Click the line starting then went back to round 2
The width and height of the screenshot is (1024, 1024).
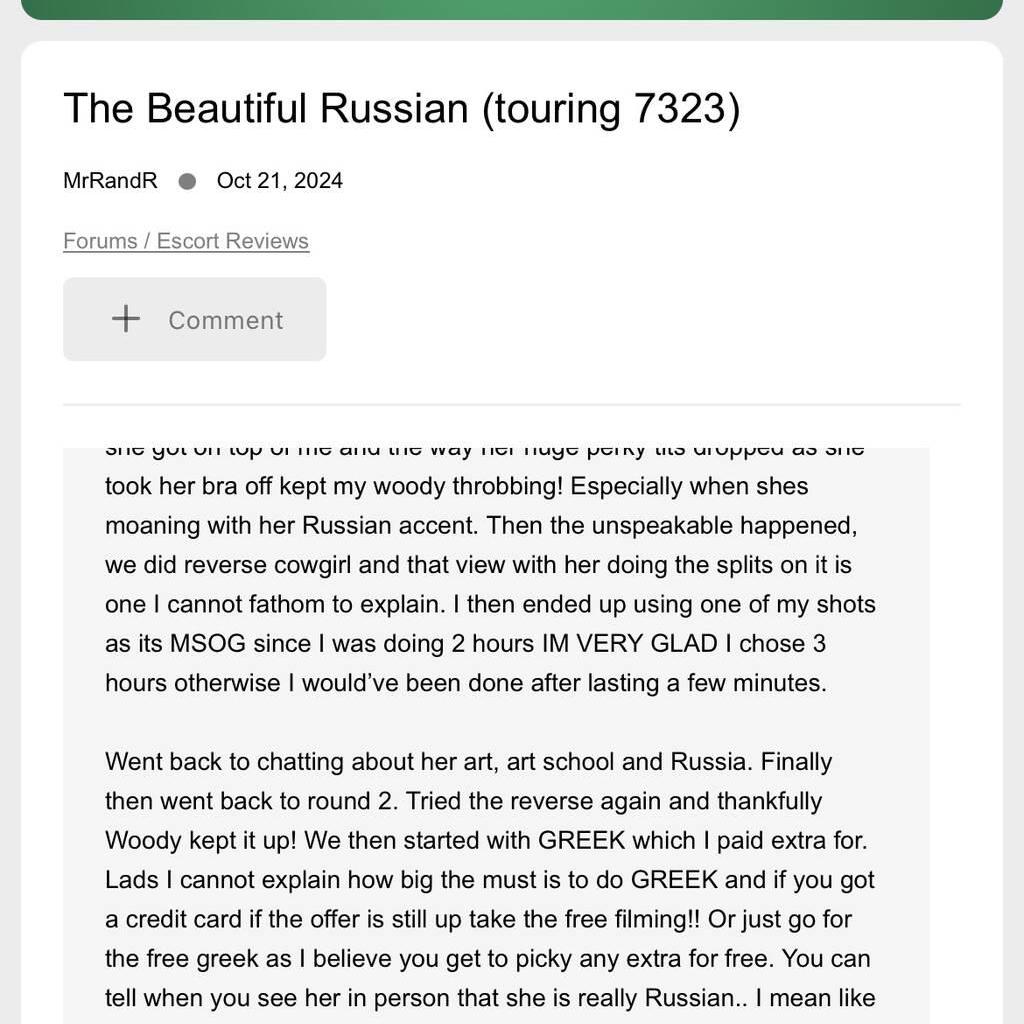463,801
